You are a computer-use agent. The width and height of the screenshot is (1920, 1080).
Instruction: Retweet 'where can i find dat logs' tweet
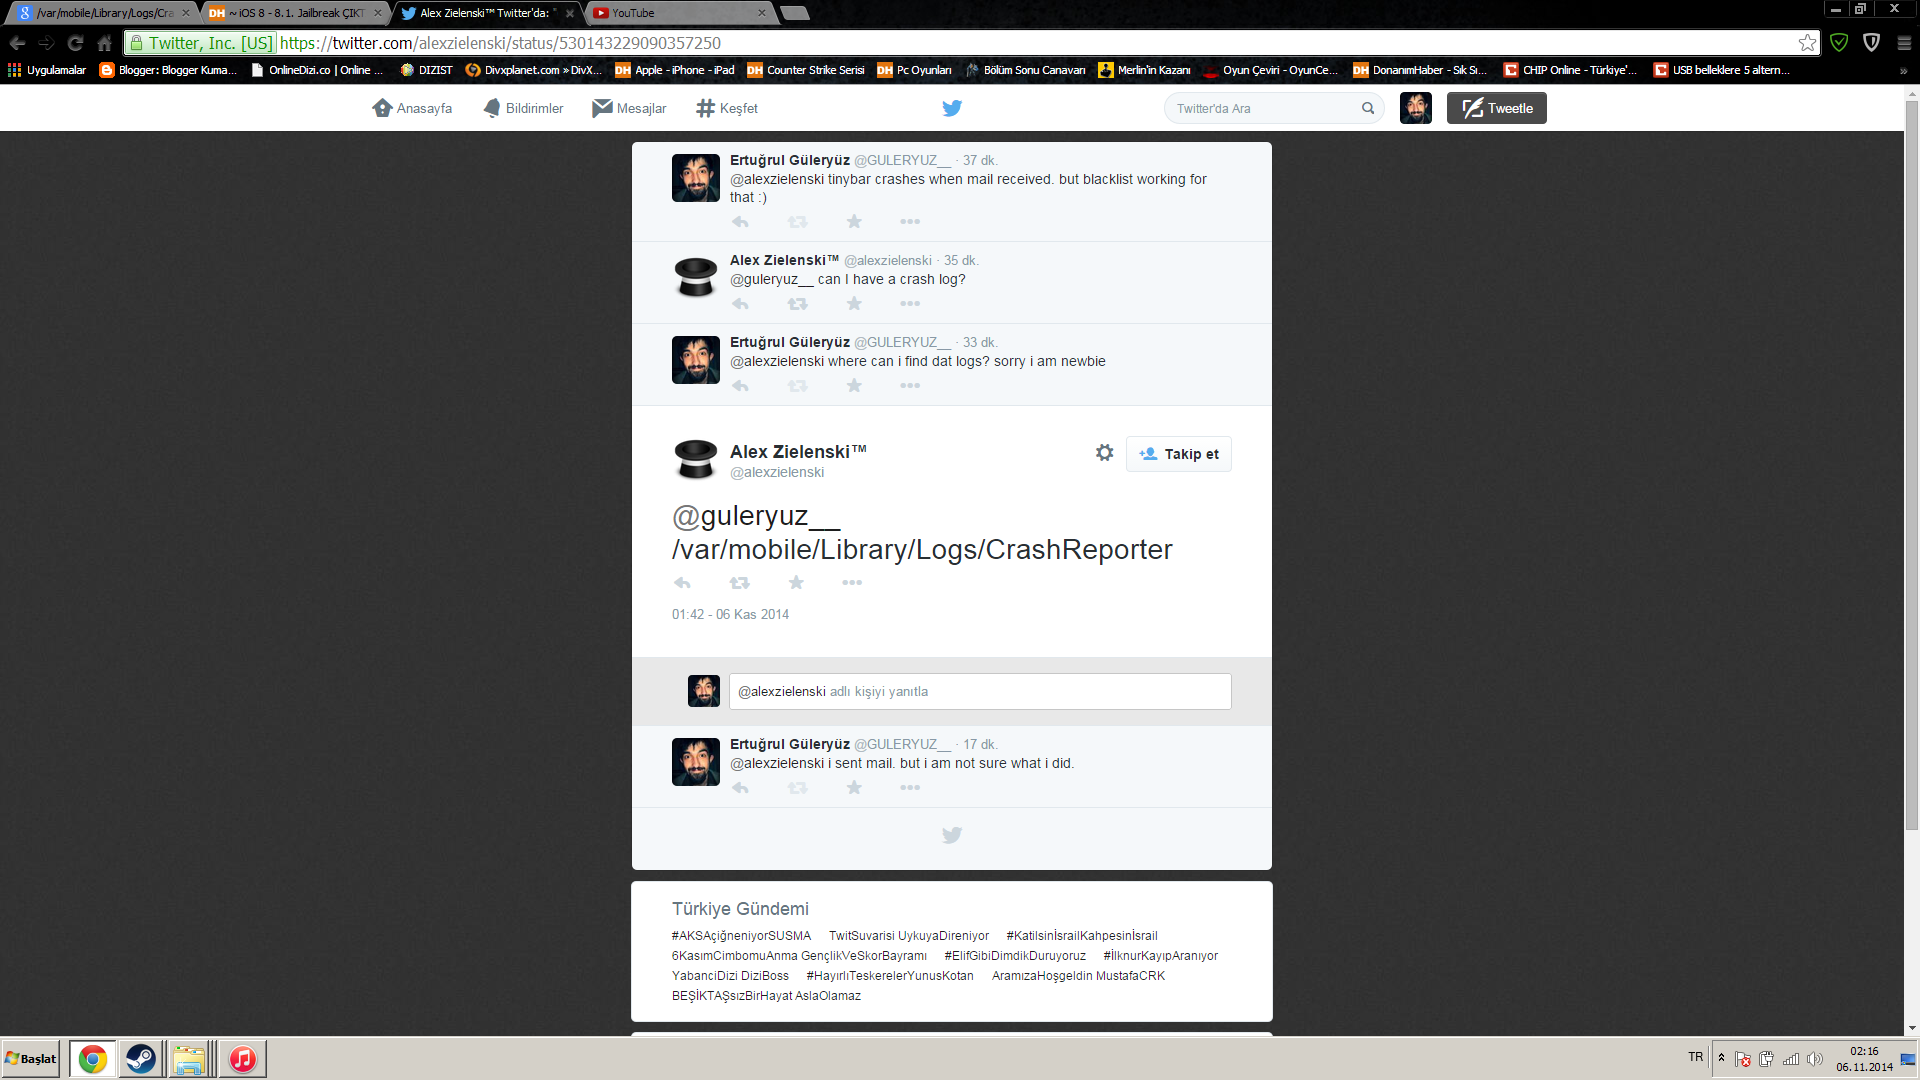[x=797, y=386]
